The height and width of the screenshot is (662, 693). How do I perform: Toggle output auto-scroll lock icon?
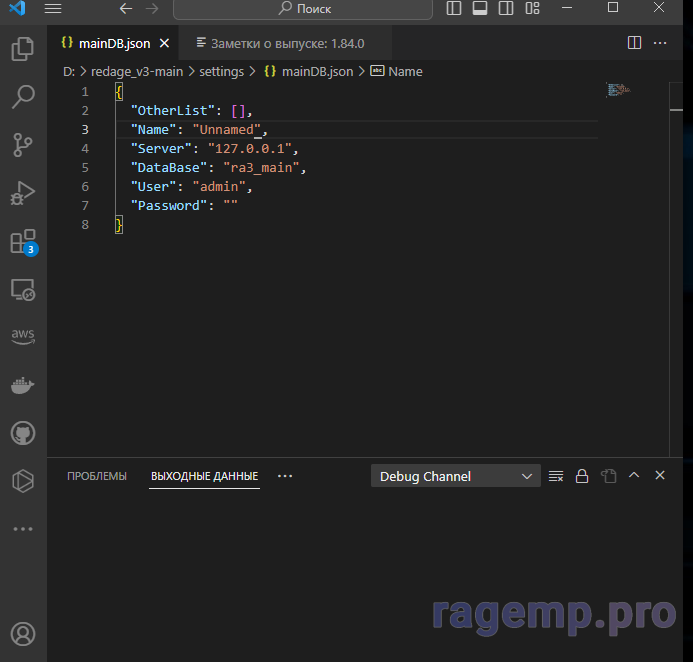(x=582, y=477)
